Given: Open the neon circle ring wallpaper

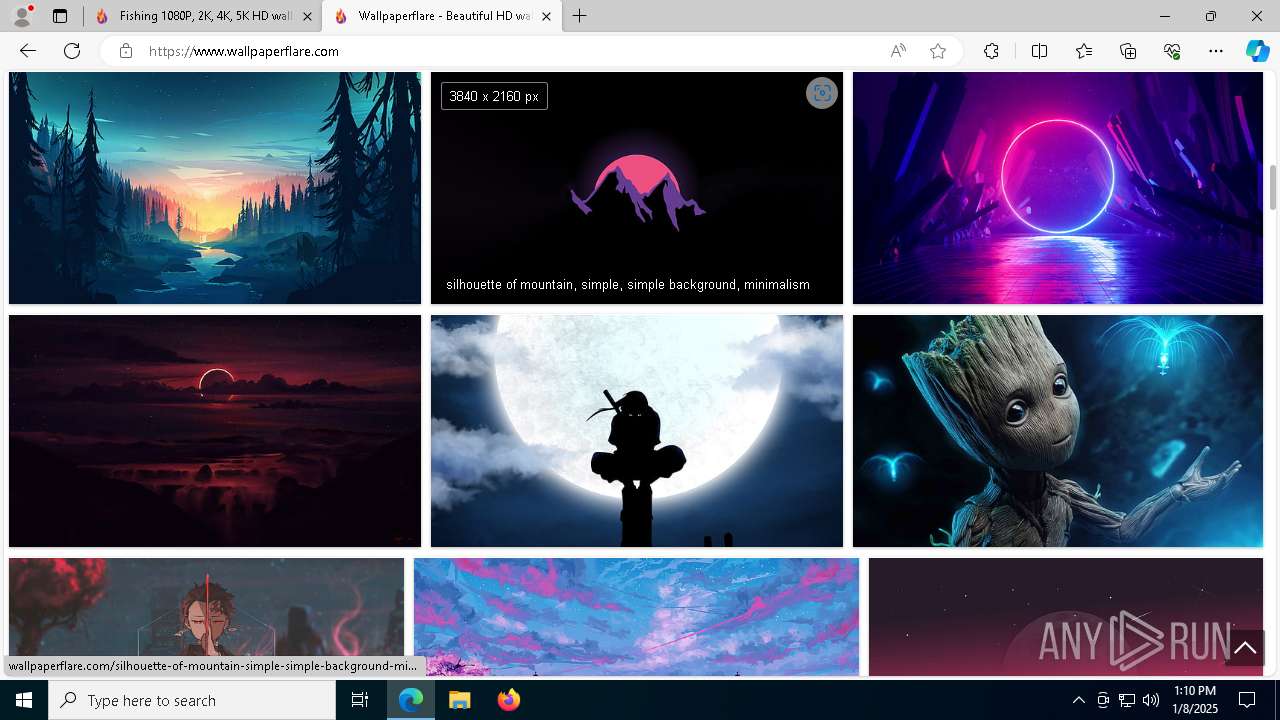Looking at the screenshot, I should 1058,188.
